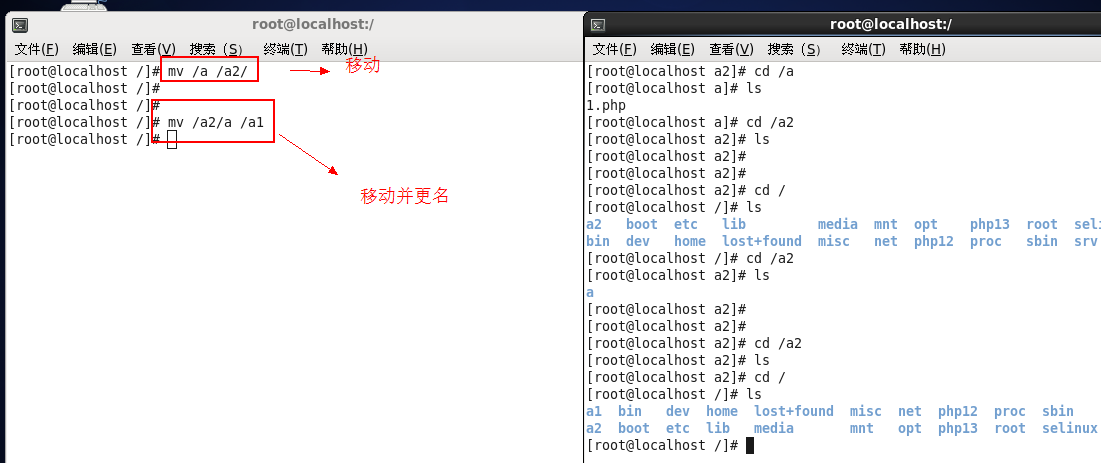Open 编辑(E) menu in right terminal
Viewport: 1101px width, 463px height.
[x=672, y=49]
